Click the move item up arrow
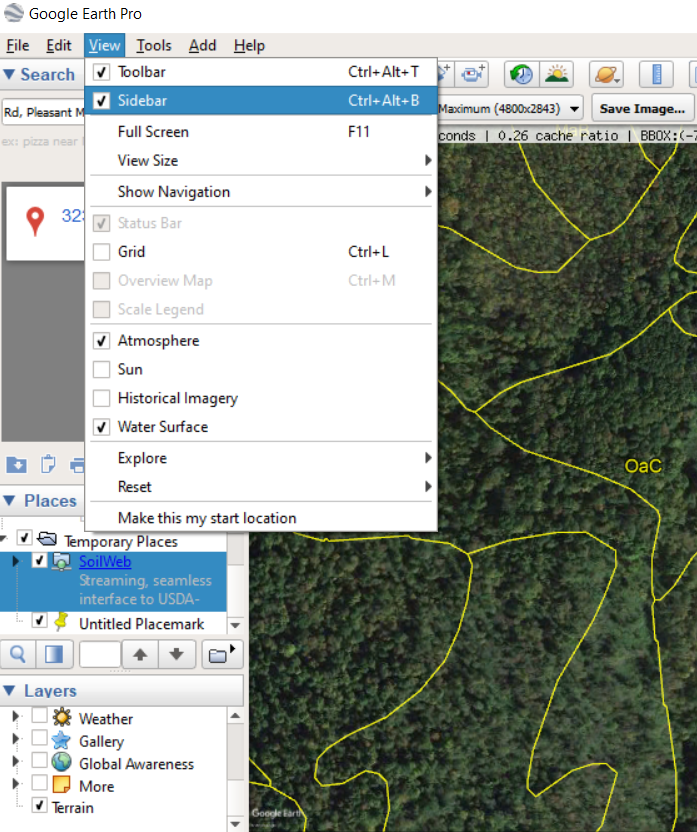This screenshot has width=697, height=832. pos(140,655)
